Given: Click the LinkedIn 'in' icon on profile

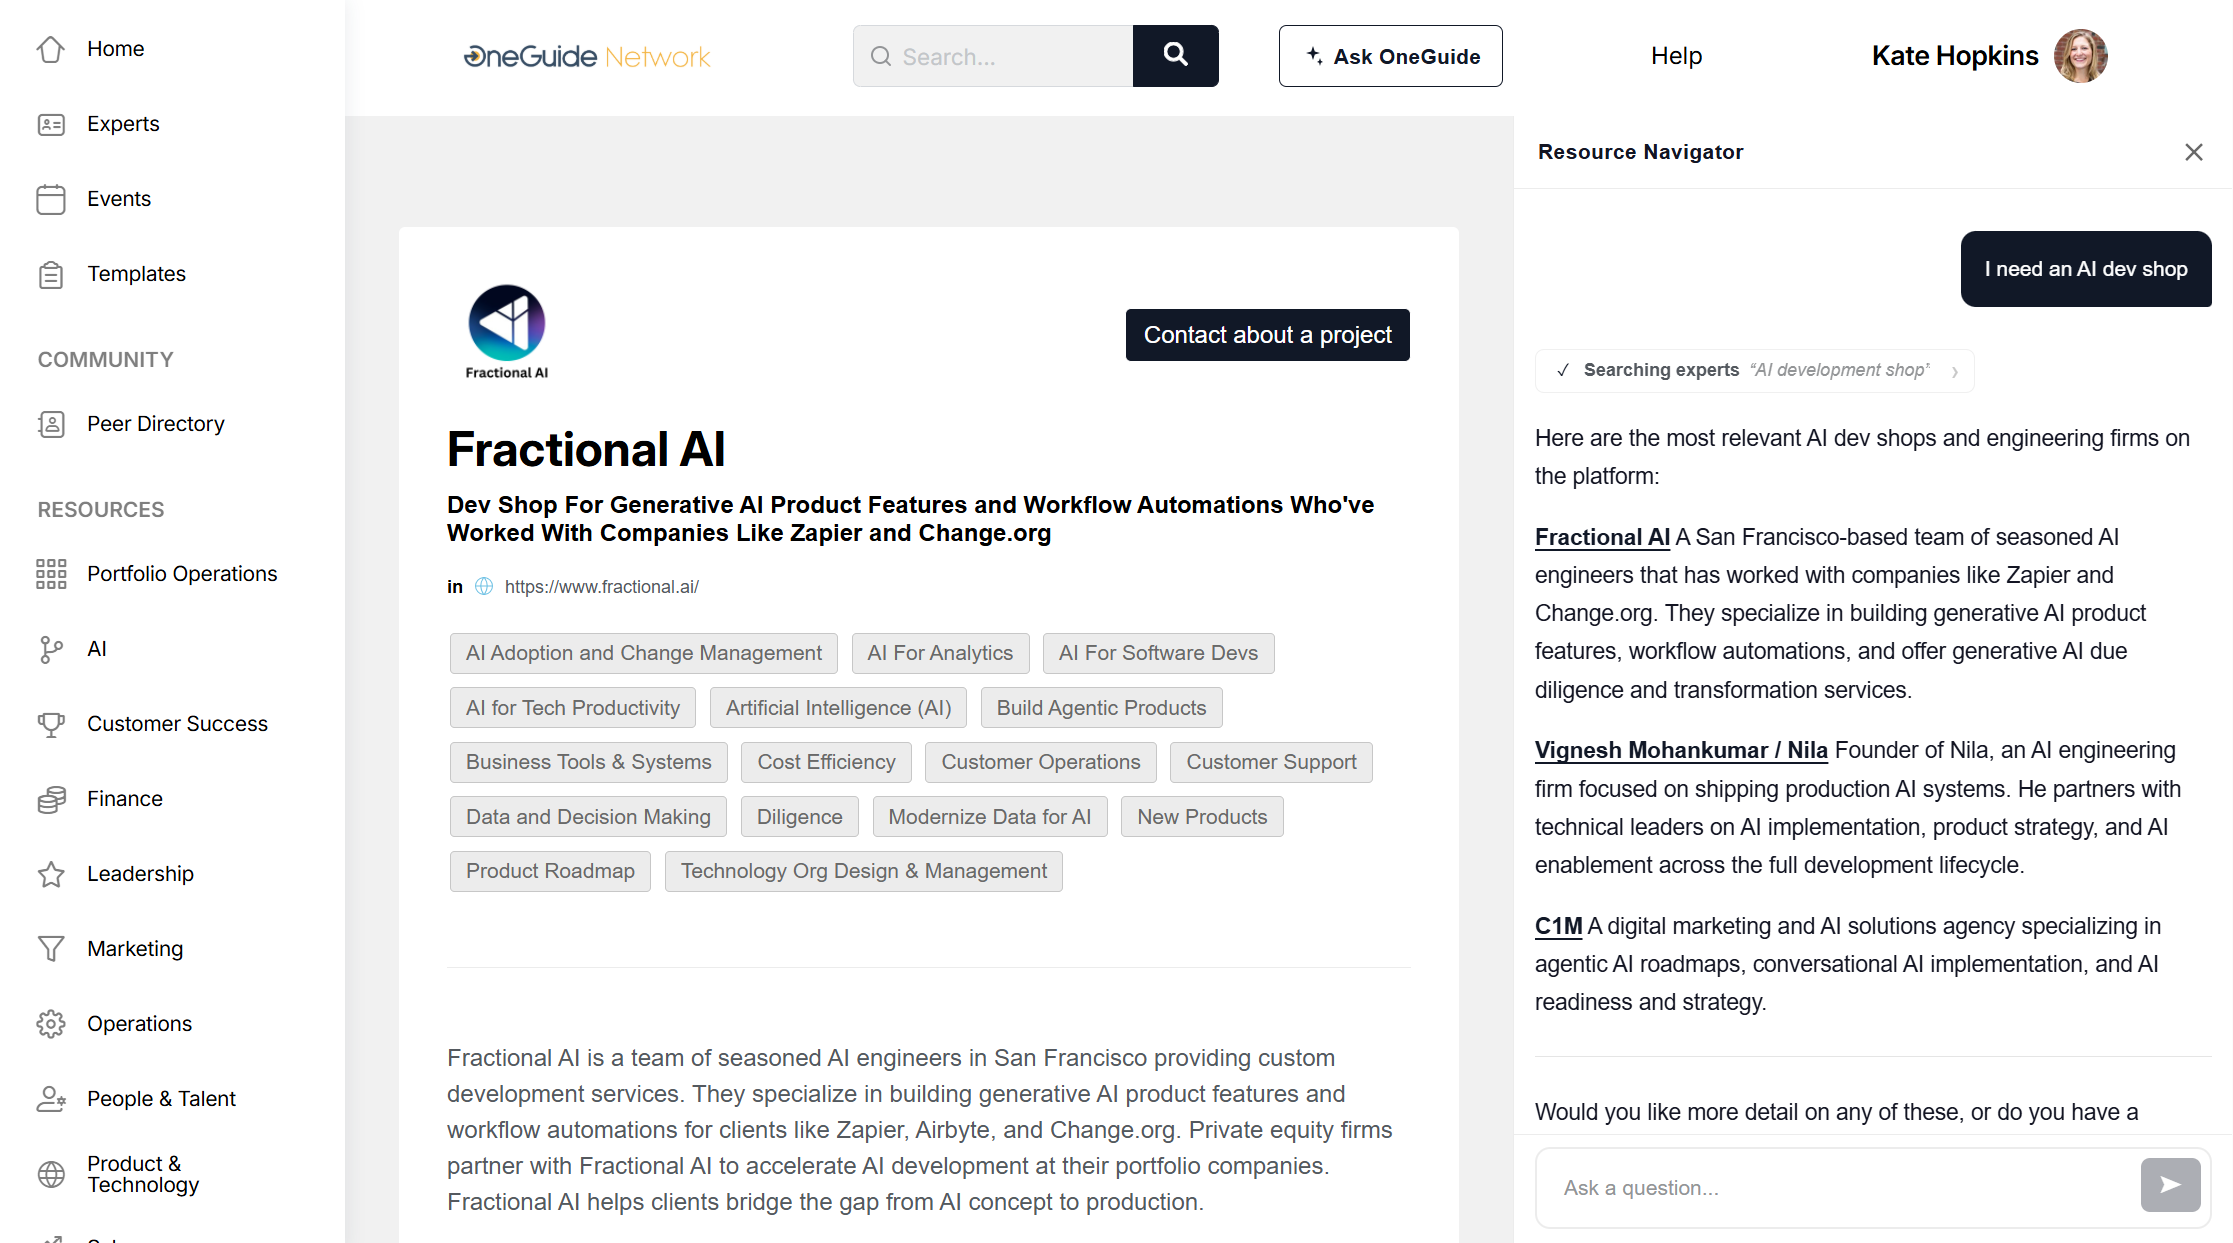Looking at the screenshot, I should click(x=455, y=587).
